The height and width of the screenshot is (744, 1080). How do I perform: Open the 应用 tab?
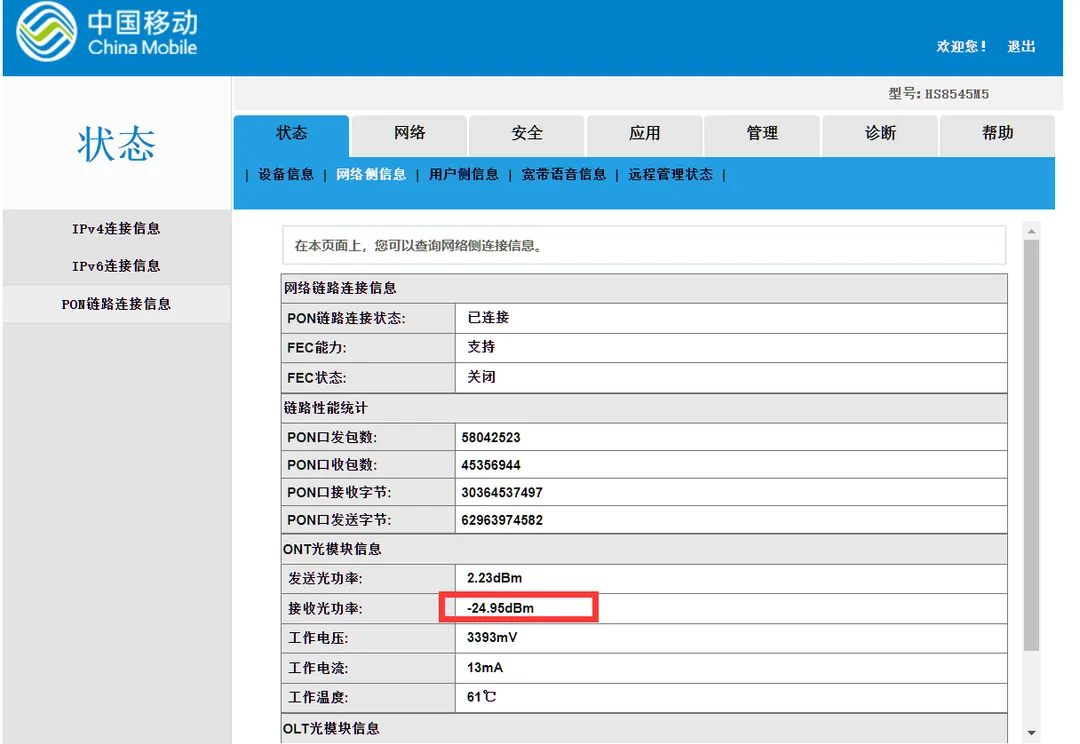pos(645,134)
